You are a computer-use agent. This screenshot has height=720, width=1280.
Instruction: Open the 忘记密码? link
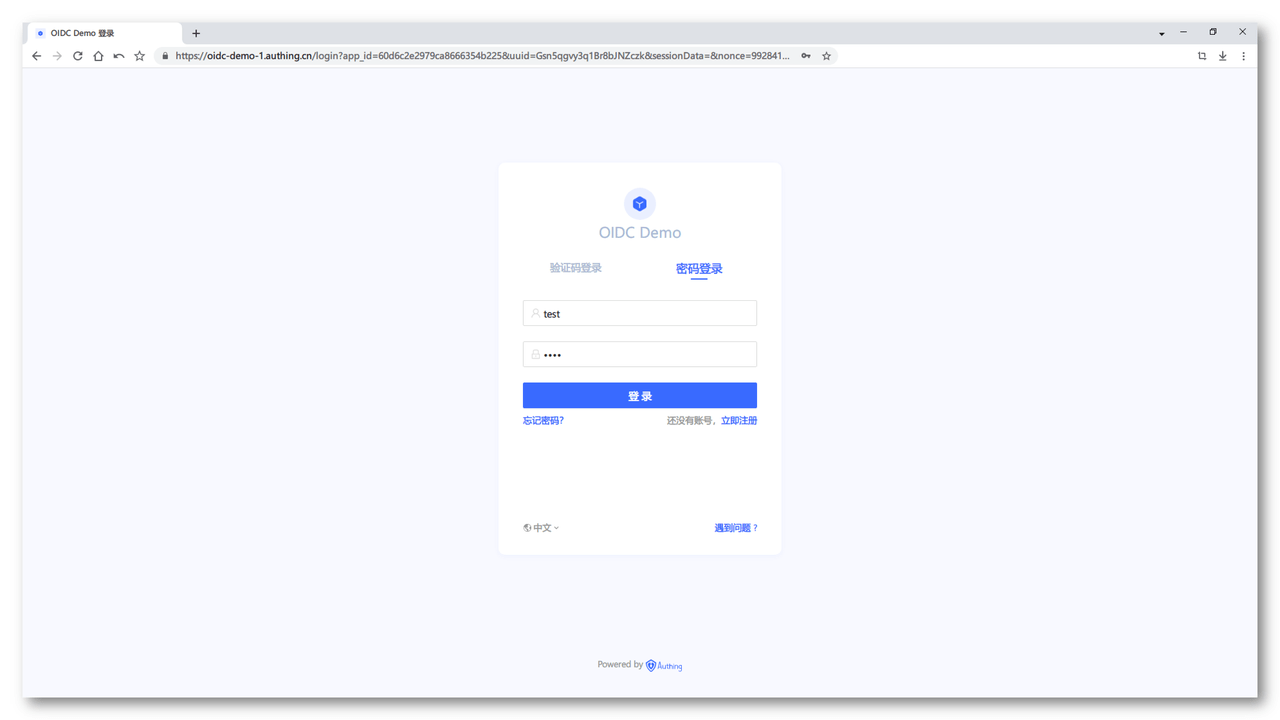tap(543, 421)
